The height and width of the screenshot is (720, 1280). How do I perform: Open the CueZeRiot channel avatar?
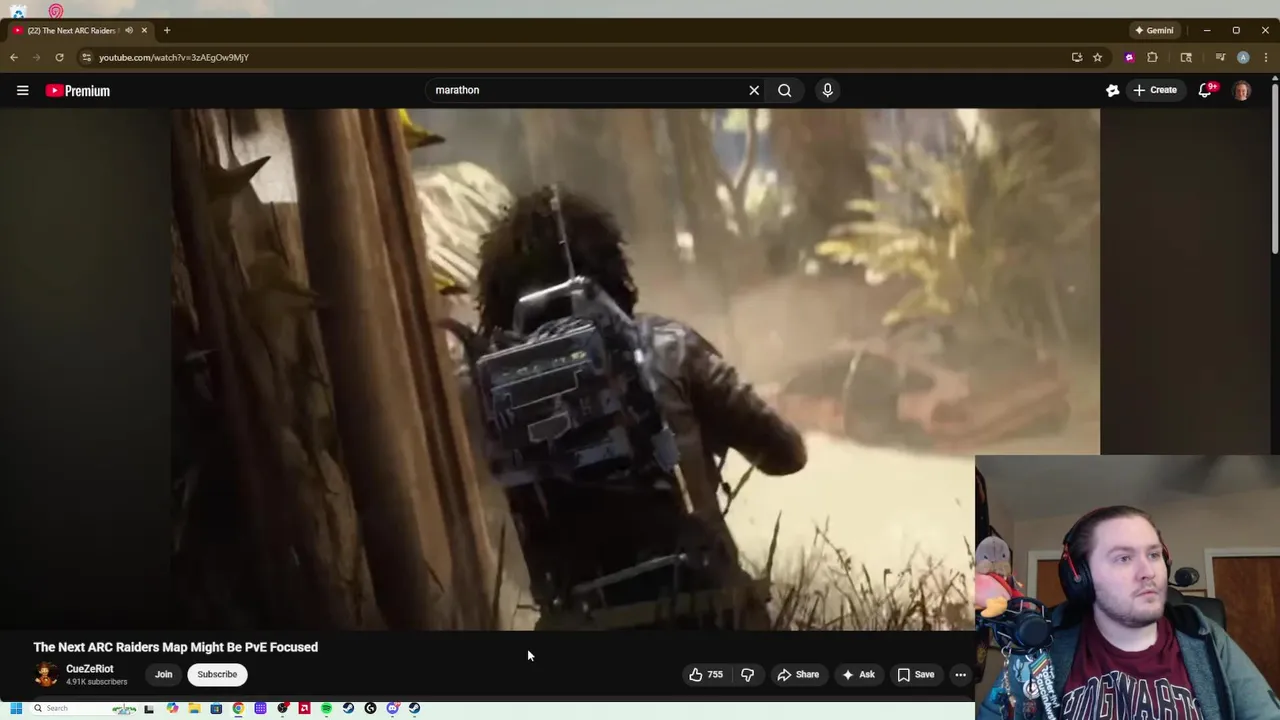(46, 675)
